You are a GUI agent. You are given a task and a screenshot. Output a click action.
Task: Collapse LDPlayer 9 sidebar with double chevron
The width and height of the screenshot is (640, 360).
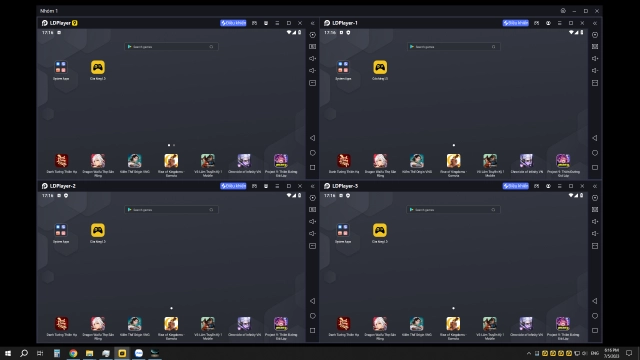point(313,23)
